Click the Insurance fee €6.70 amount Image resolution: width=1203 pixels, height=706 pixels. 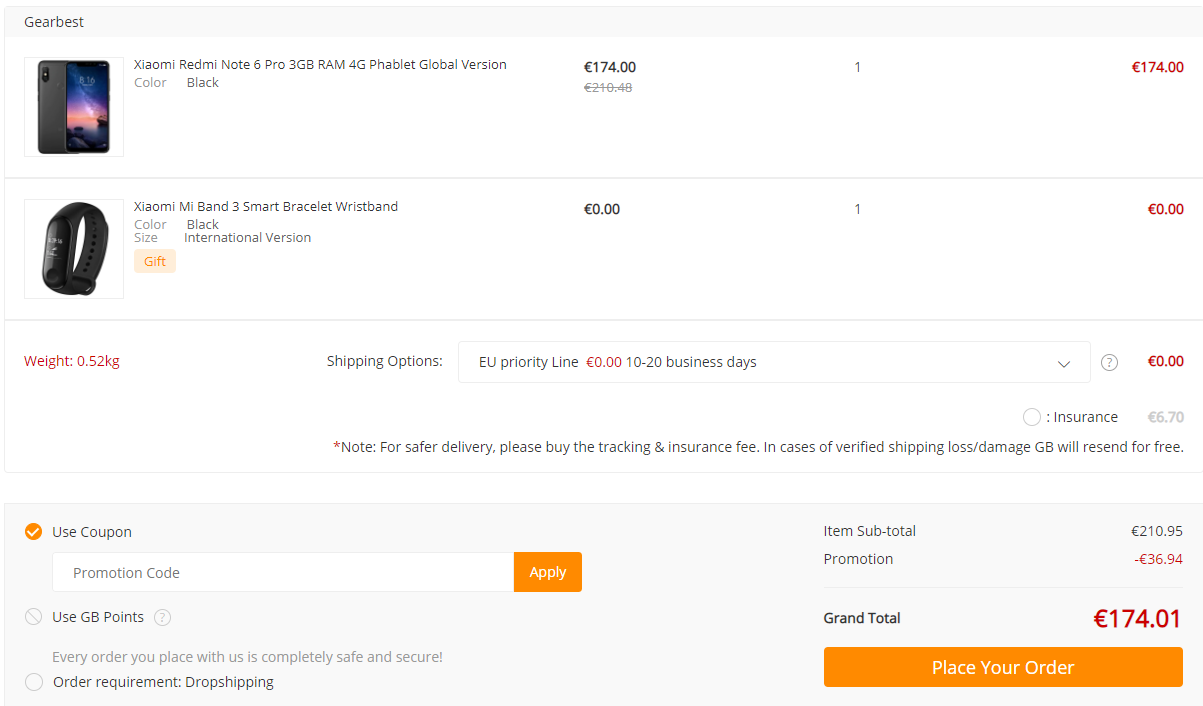coord(1165,417)
